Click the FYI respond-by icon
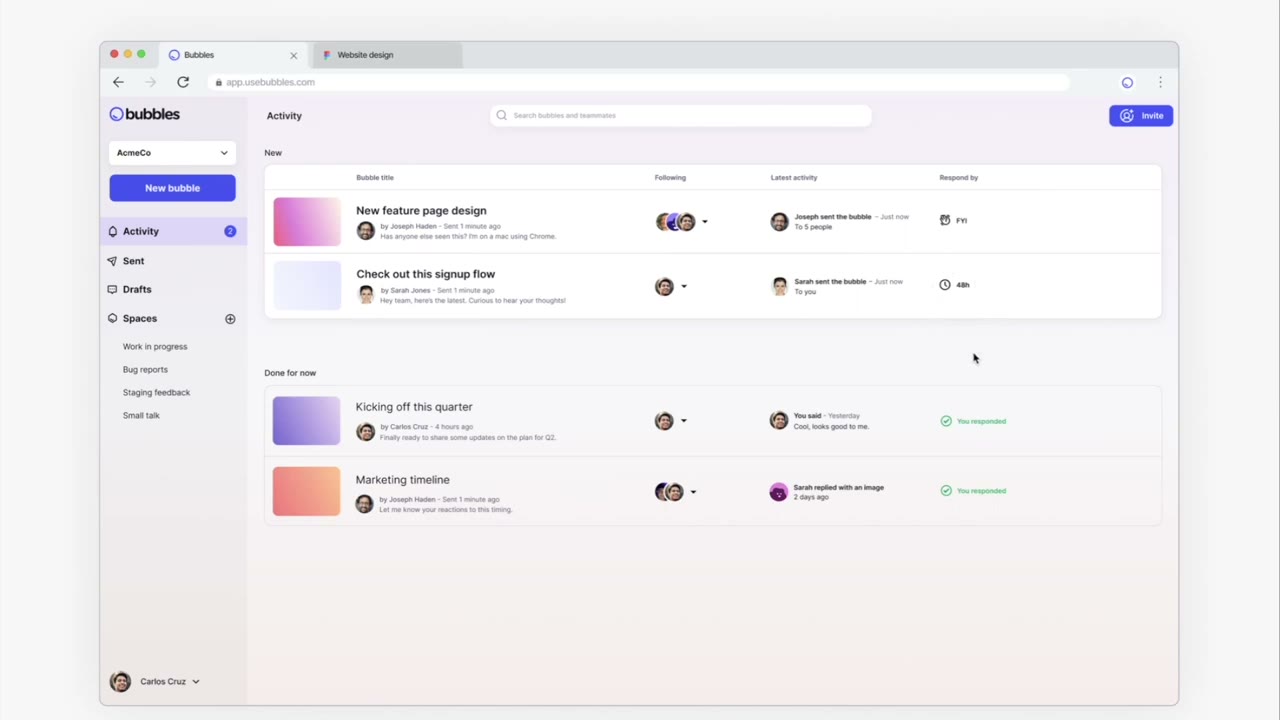The height and width of the screenshot is (720, 1280). (x=945, y=220)
